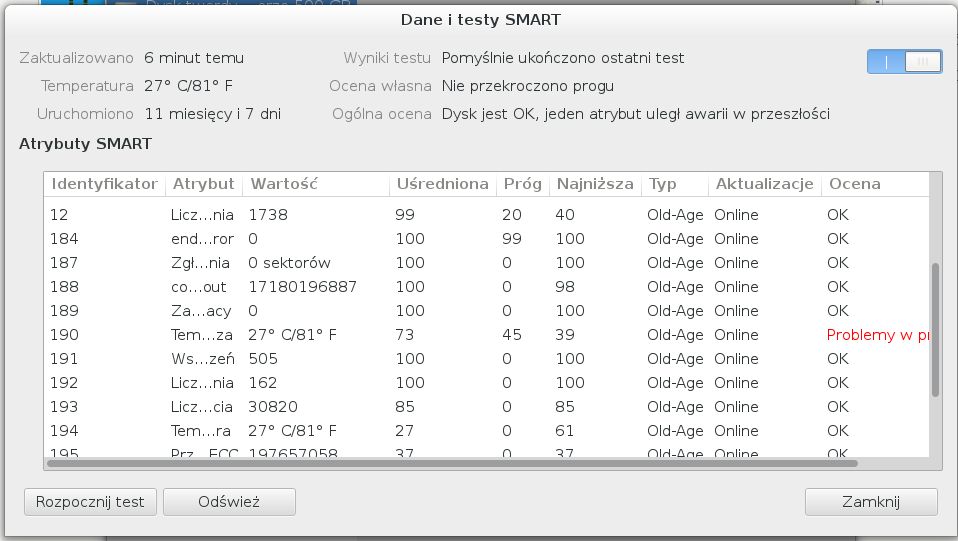Viewport: 958px width, 541px height.
Task: Select attribute row with ID 190
Action: [x=487, y=334]
